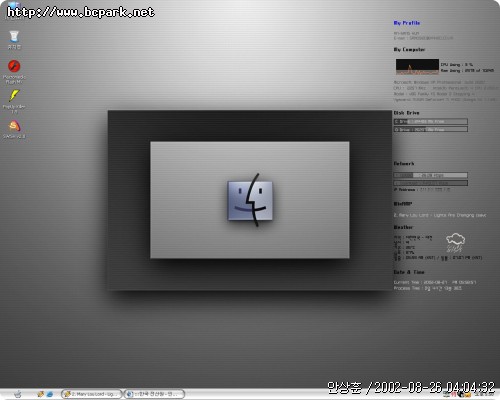
Task: Select the My Computer heading in the sidebar
Action: click(409, 50)
